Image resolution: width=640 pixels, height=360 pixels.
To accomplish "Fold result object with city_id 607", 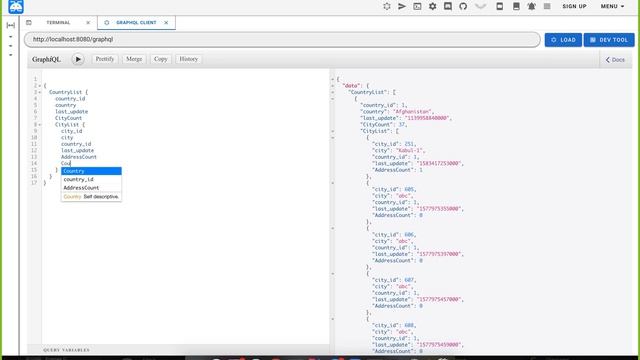I will (332, 273).
